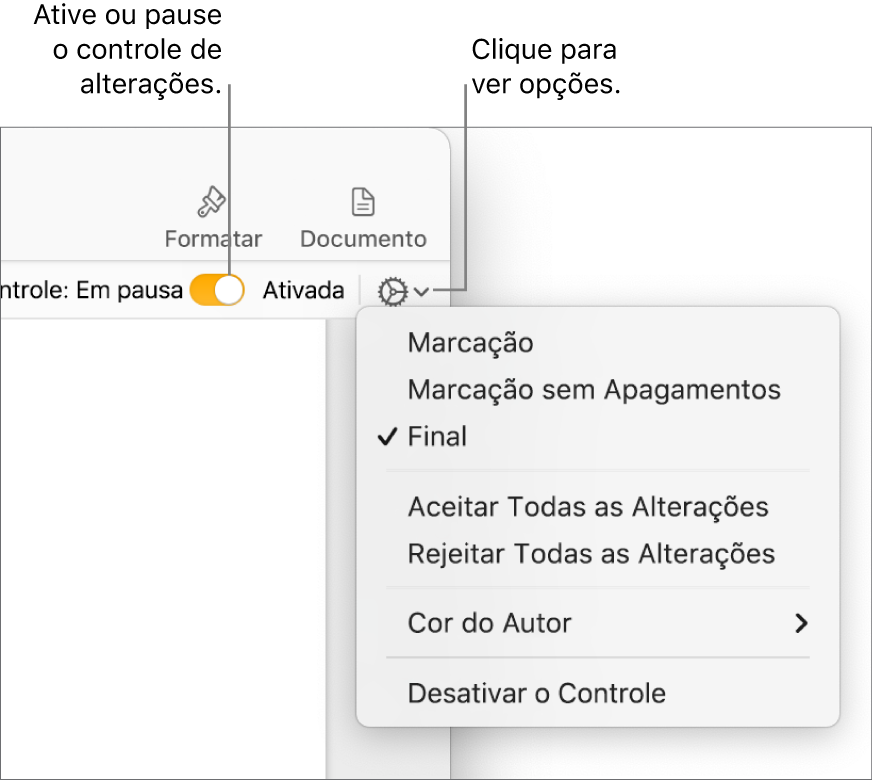Choose Marcação sem Apagamentos
872x782 pixels.
[x=598, y=389]
